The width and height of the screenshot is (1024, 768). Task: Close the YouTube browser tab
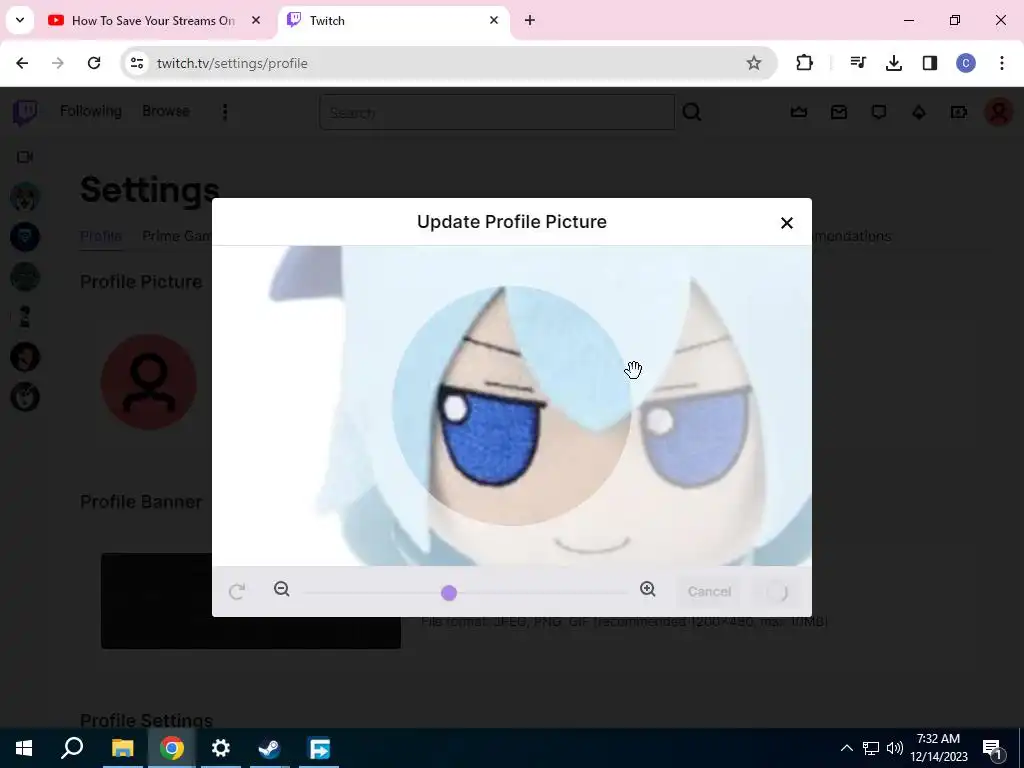click(x=256, y=20)
